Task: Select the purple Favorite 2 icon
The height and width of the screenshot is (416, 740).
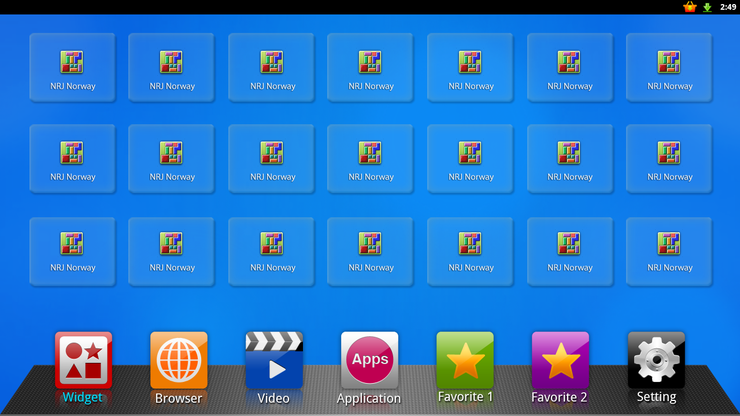Action: (x=560, y=360)
